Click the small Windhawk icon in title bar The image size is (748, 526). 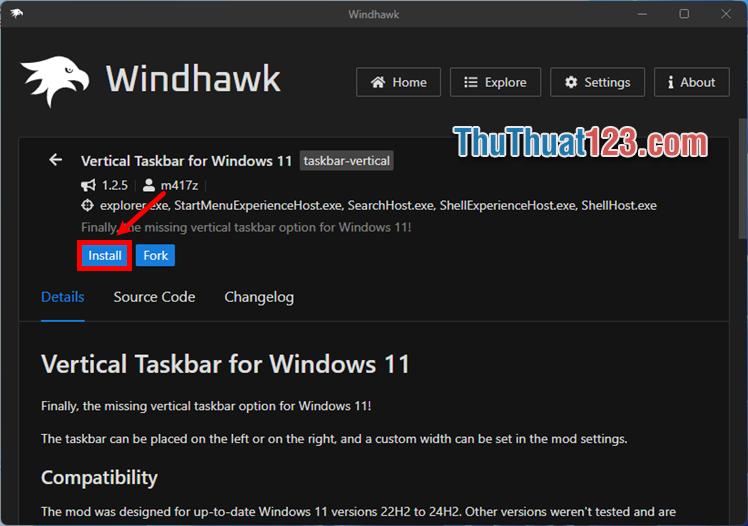coord(17,14)
